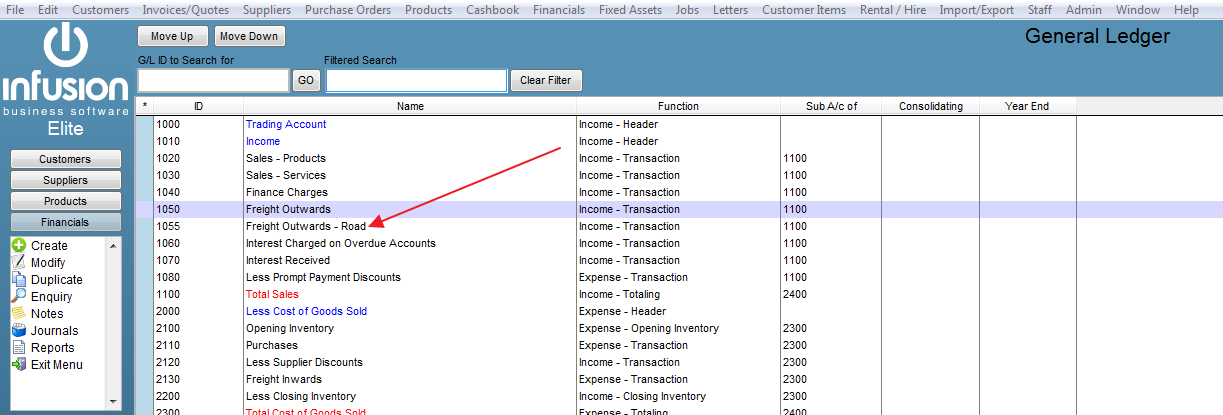The height and width of the screenshot is (415, 1223).
Task: Open the Help menu
Action: 1186,10
